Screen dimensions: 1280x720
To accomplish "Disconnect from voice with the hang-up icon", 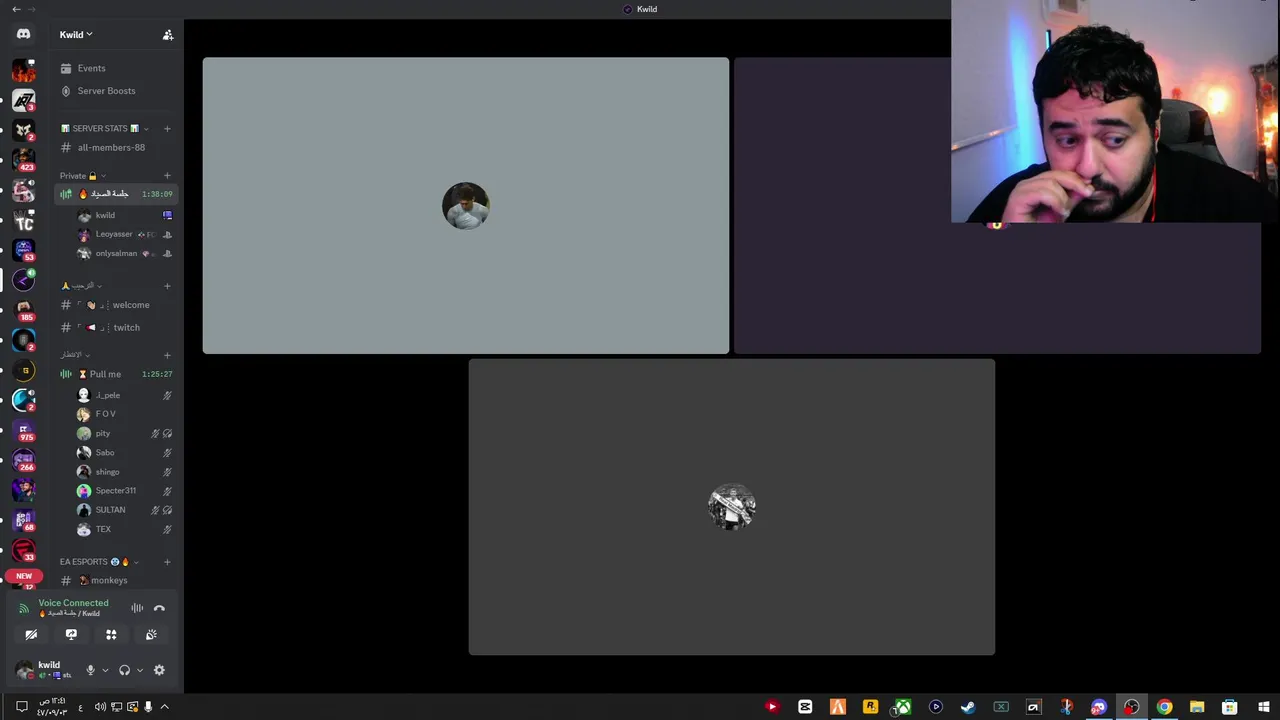I will pos(159,608).
